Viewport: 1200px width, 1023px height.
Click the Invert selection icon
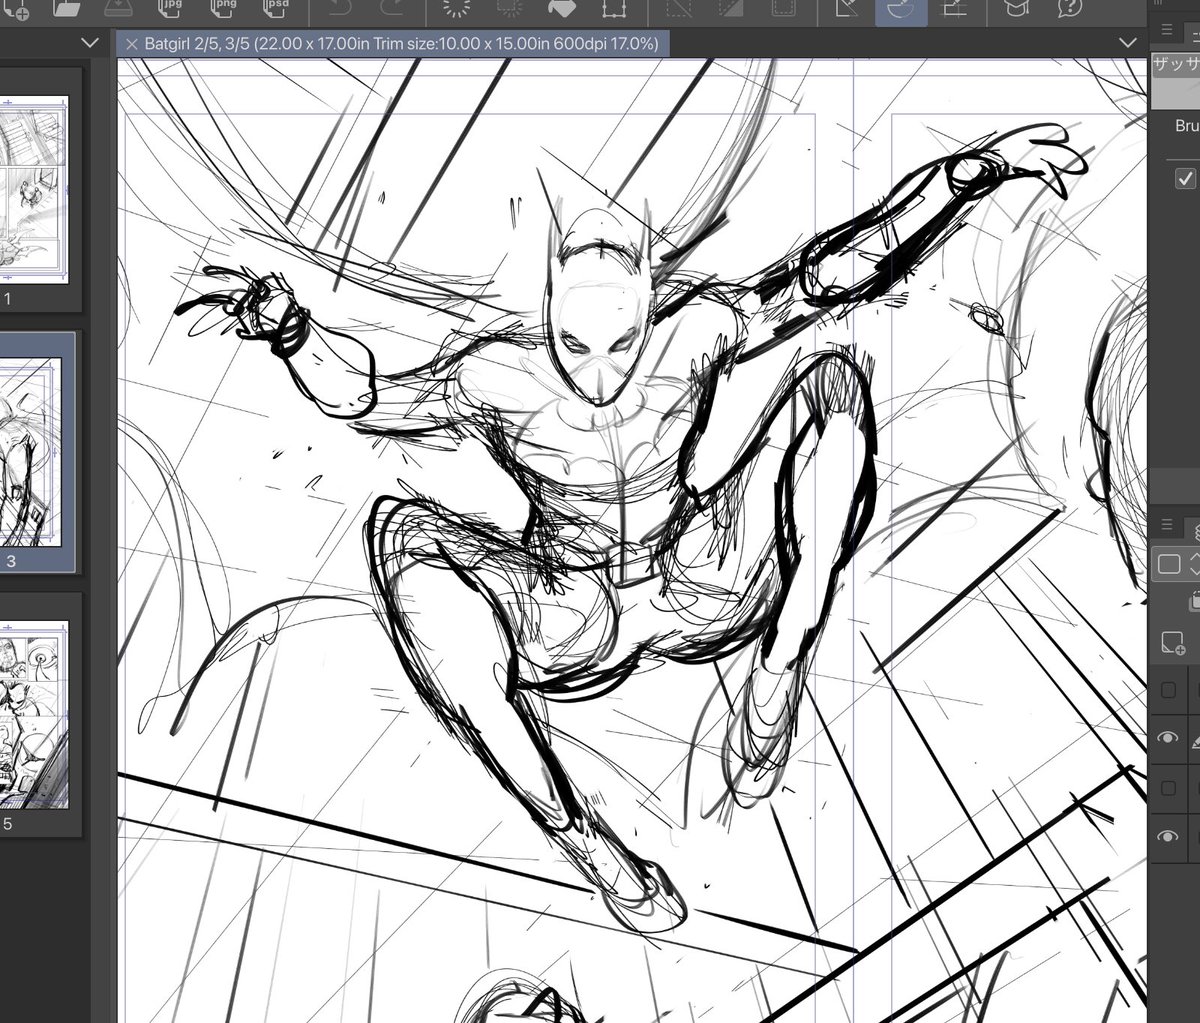point(732,10)
